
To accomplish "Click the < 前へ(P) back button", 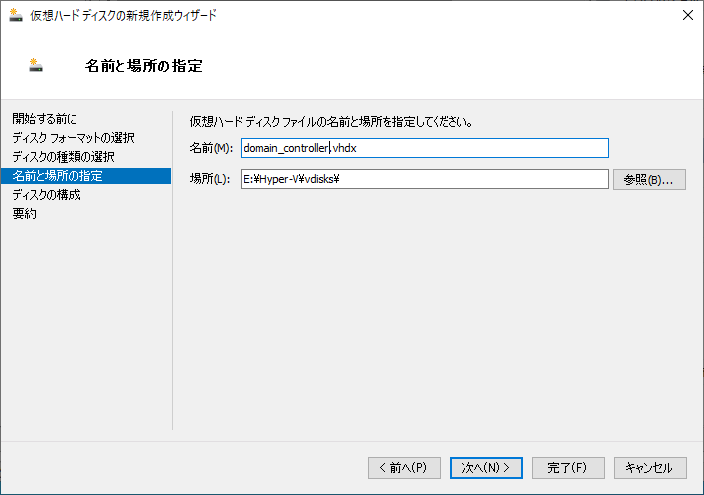I will tap(404, 468).
